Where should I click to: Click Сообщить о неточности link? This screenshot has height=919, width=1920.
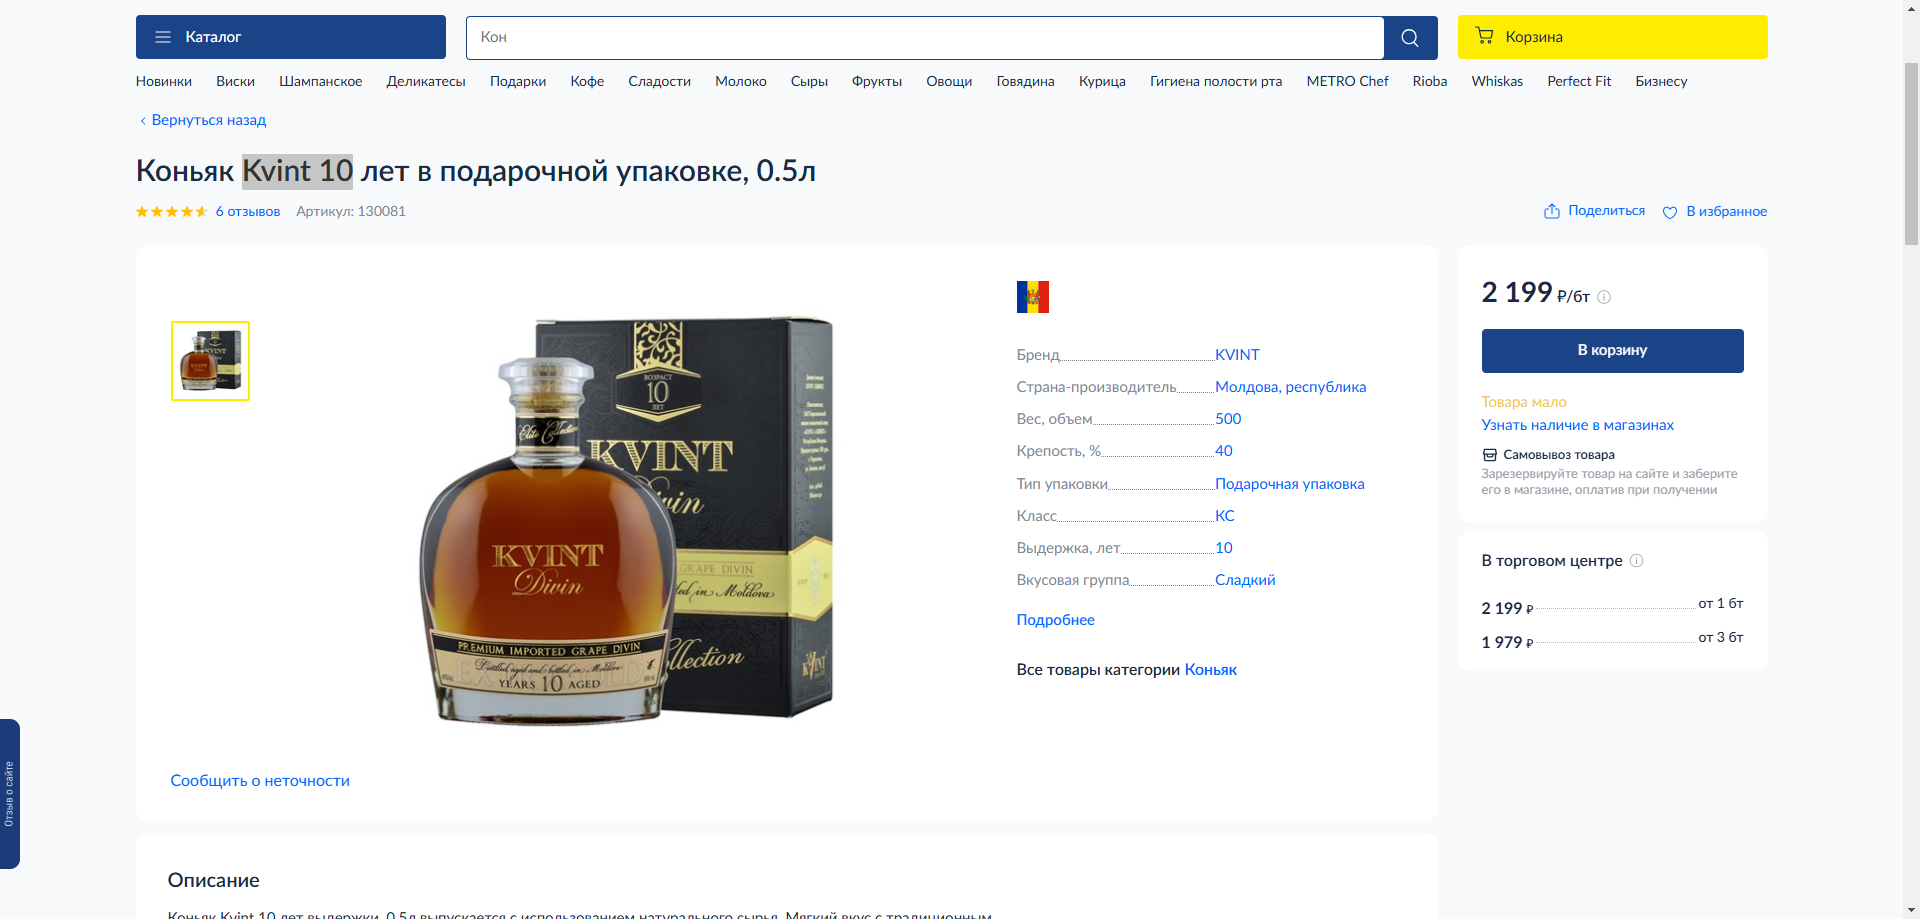(x=260, y=781)
